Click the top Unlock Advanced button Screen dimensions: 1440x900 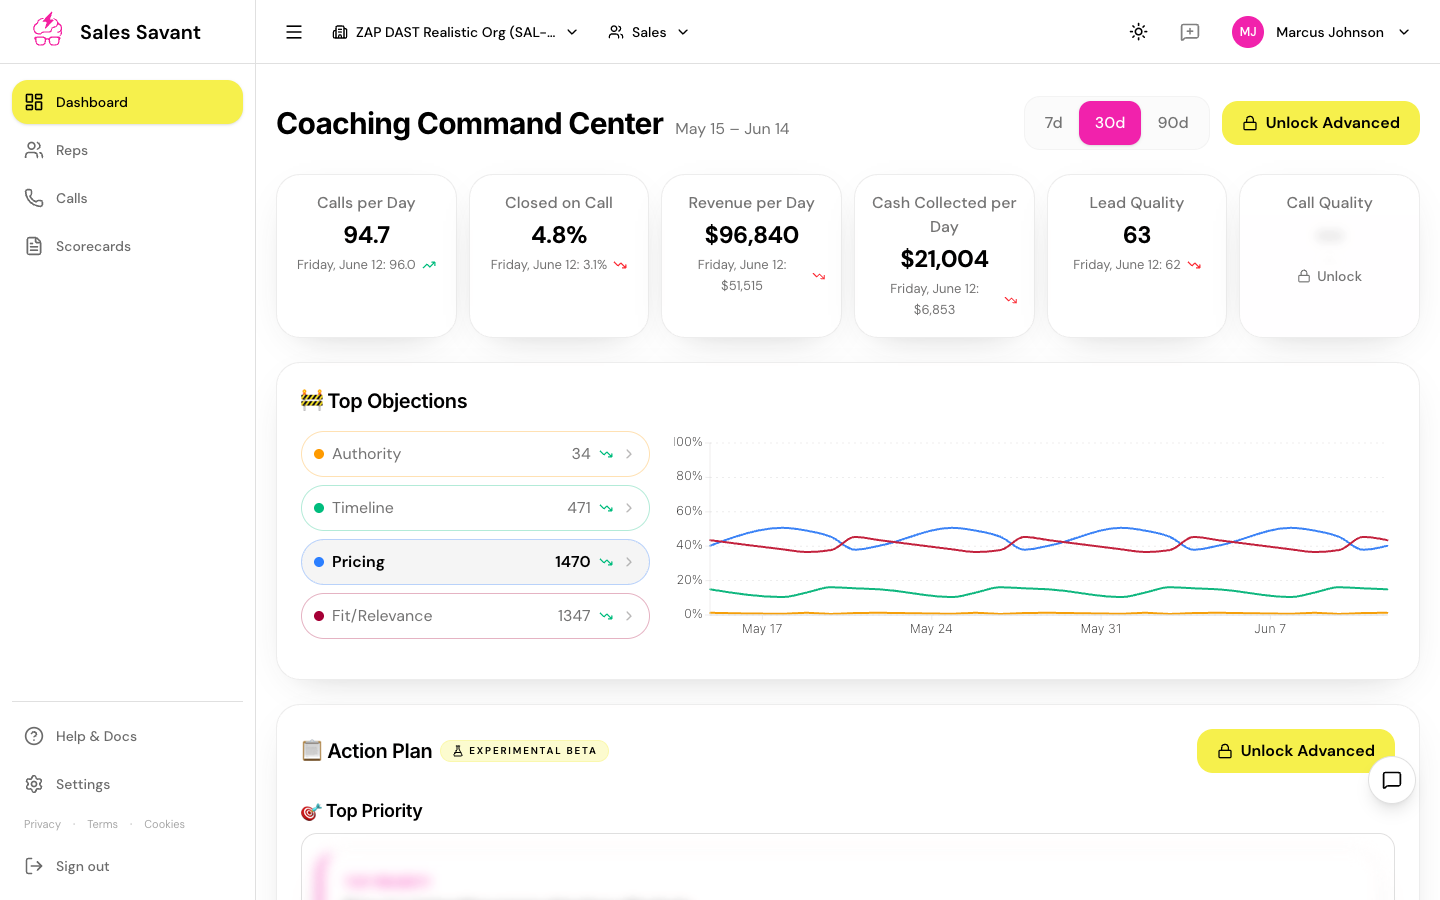click(1320, 123)
